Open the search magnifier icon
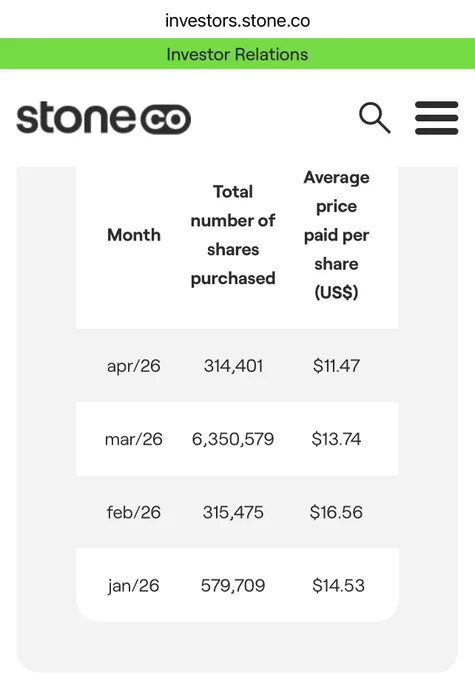475x680 pixels. pos(375,118)
